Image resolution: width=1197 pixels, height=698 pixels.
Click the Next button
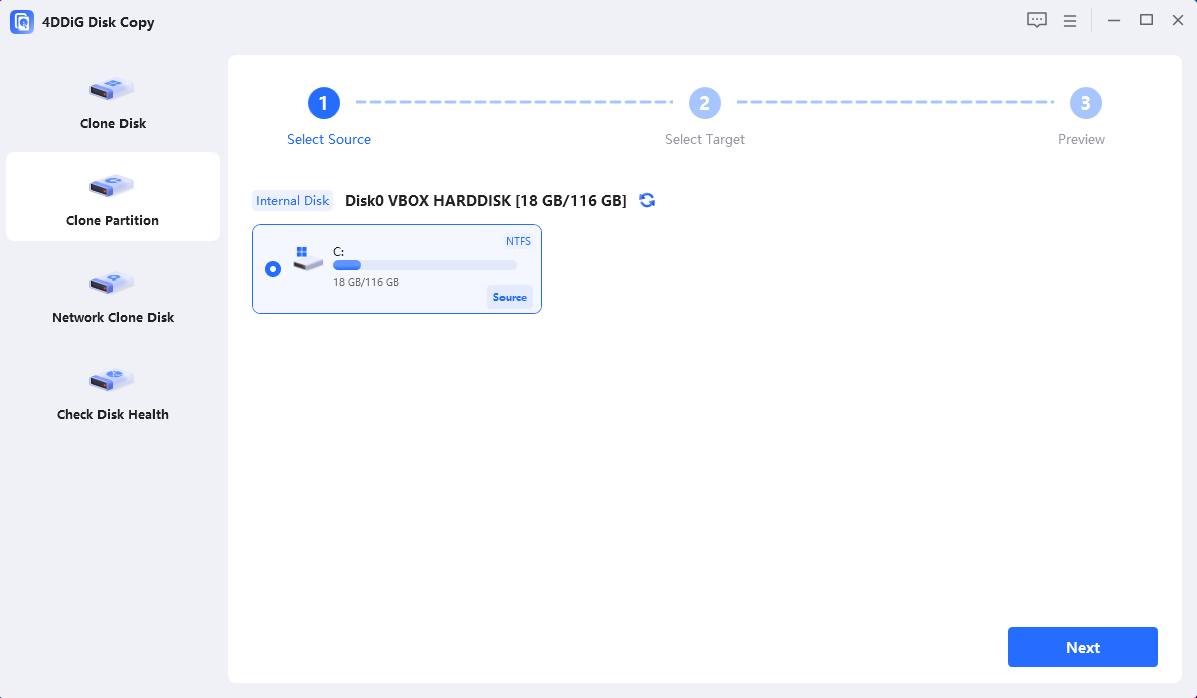pos(1082,647)
